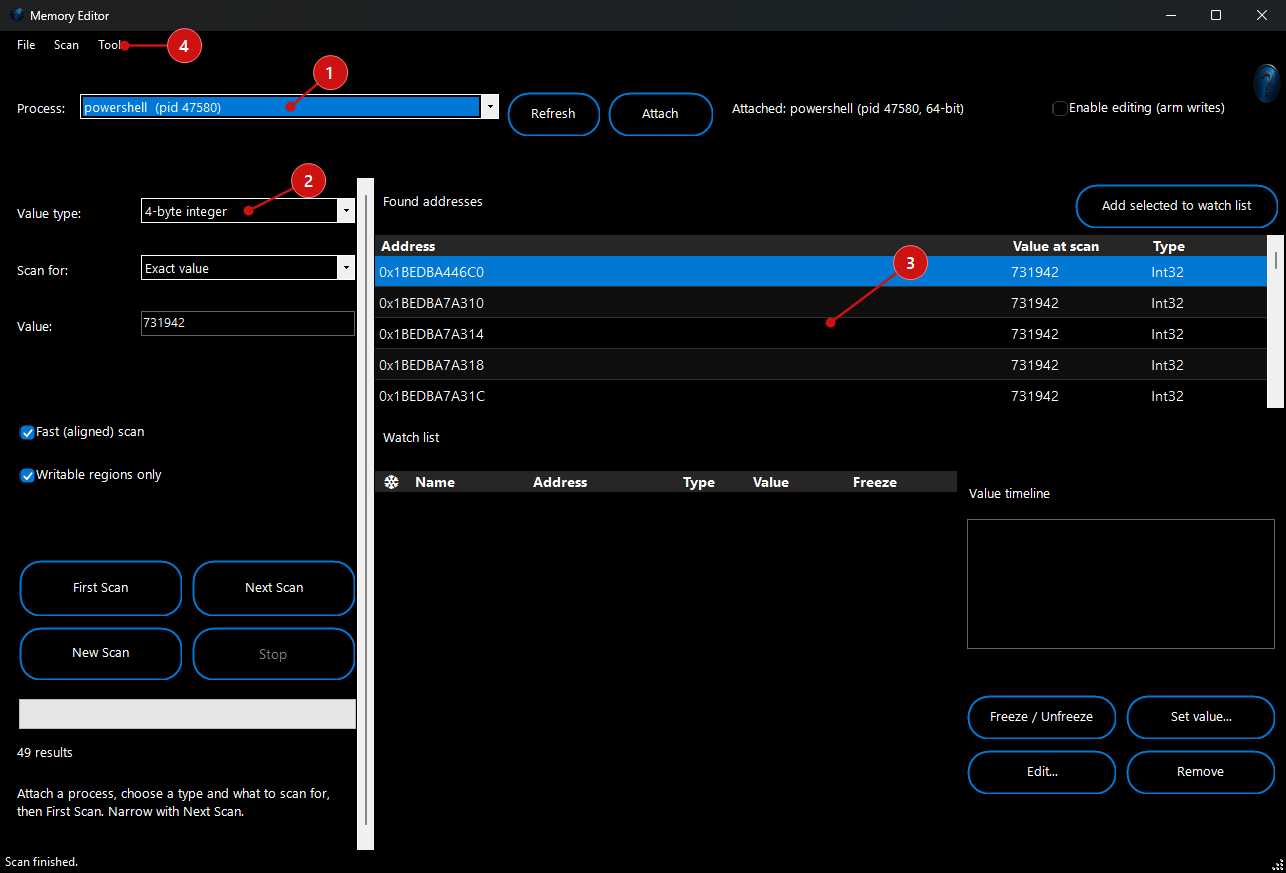Select address row 0x1BEDBA7A318

pos(821,365)
